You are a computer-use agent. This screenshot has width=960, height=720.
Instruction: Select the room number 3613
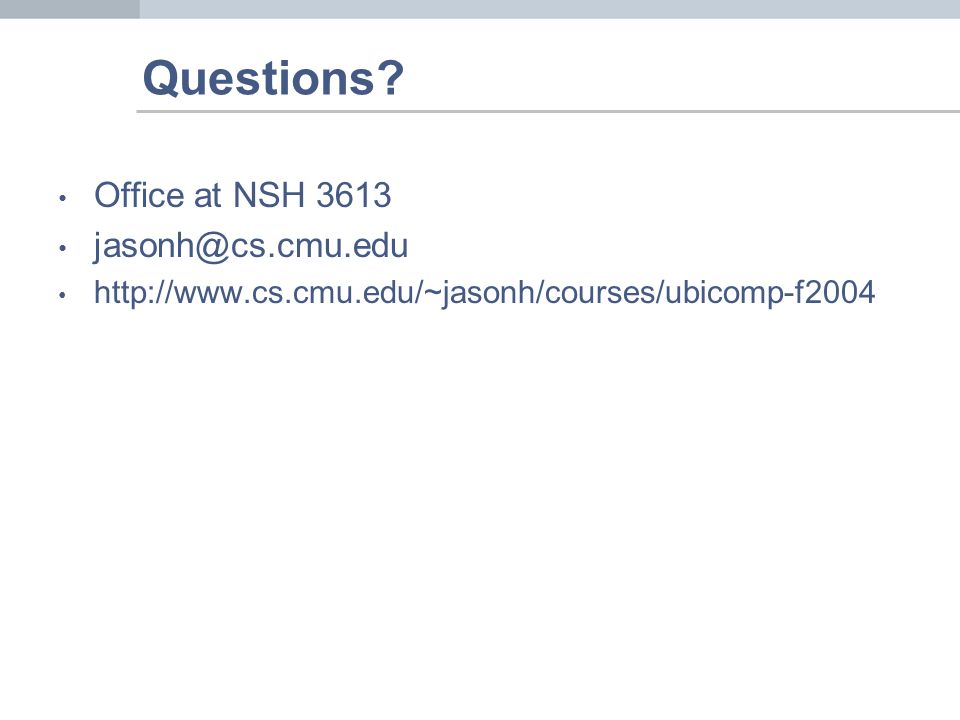(353, 195)
